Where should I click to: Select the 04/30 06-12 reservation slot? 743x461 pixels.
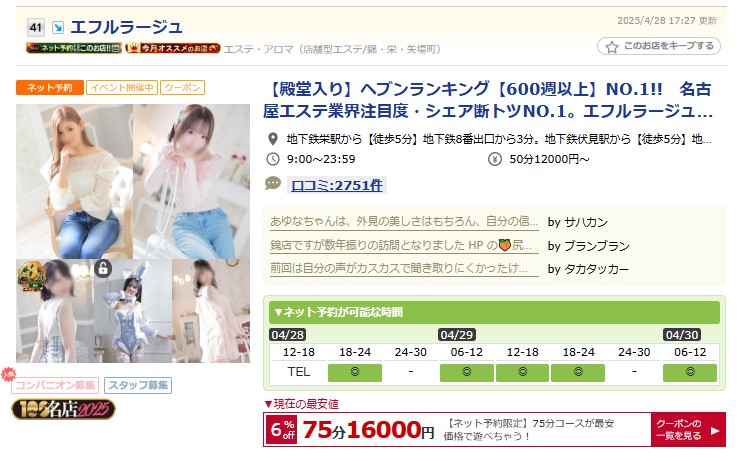coord(690,372)
